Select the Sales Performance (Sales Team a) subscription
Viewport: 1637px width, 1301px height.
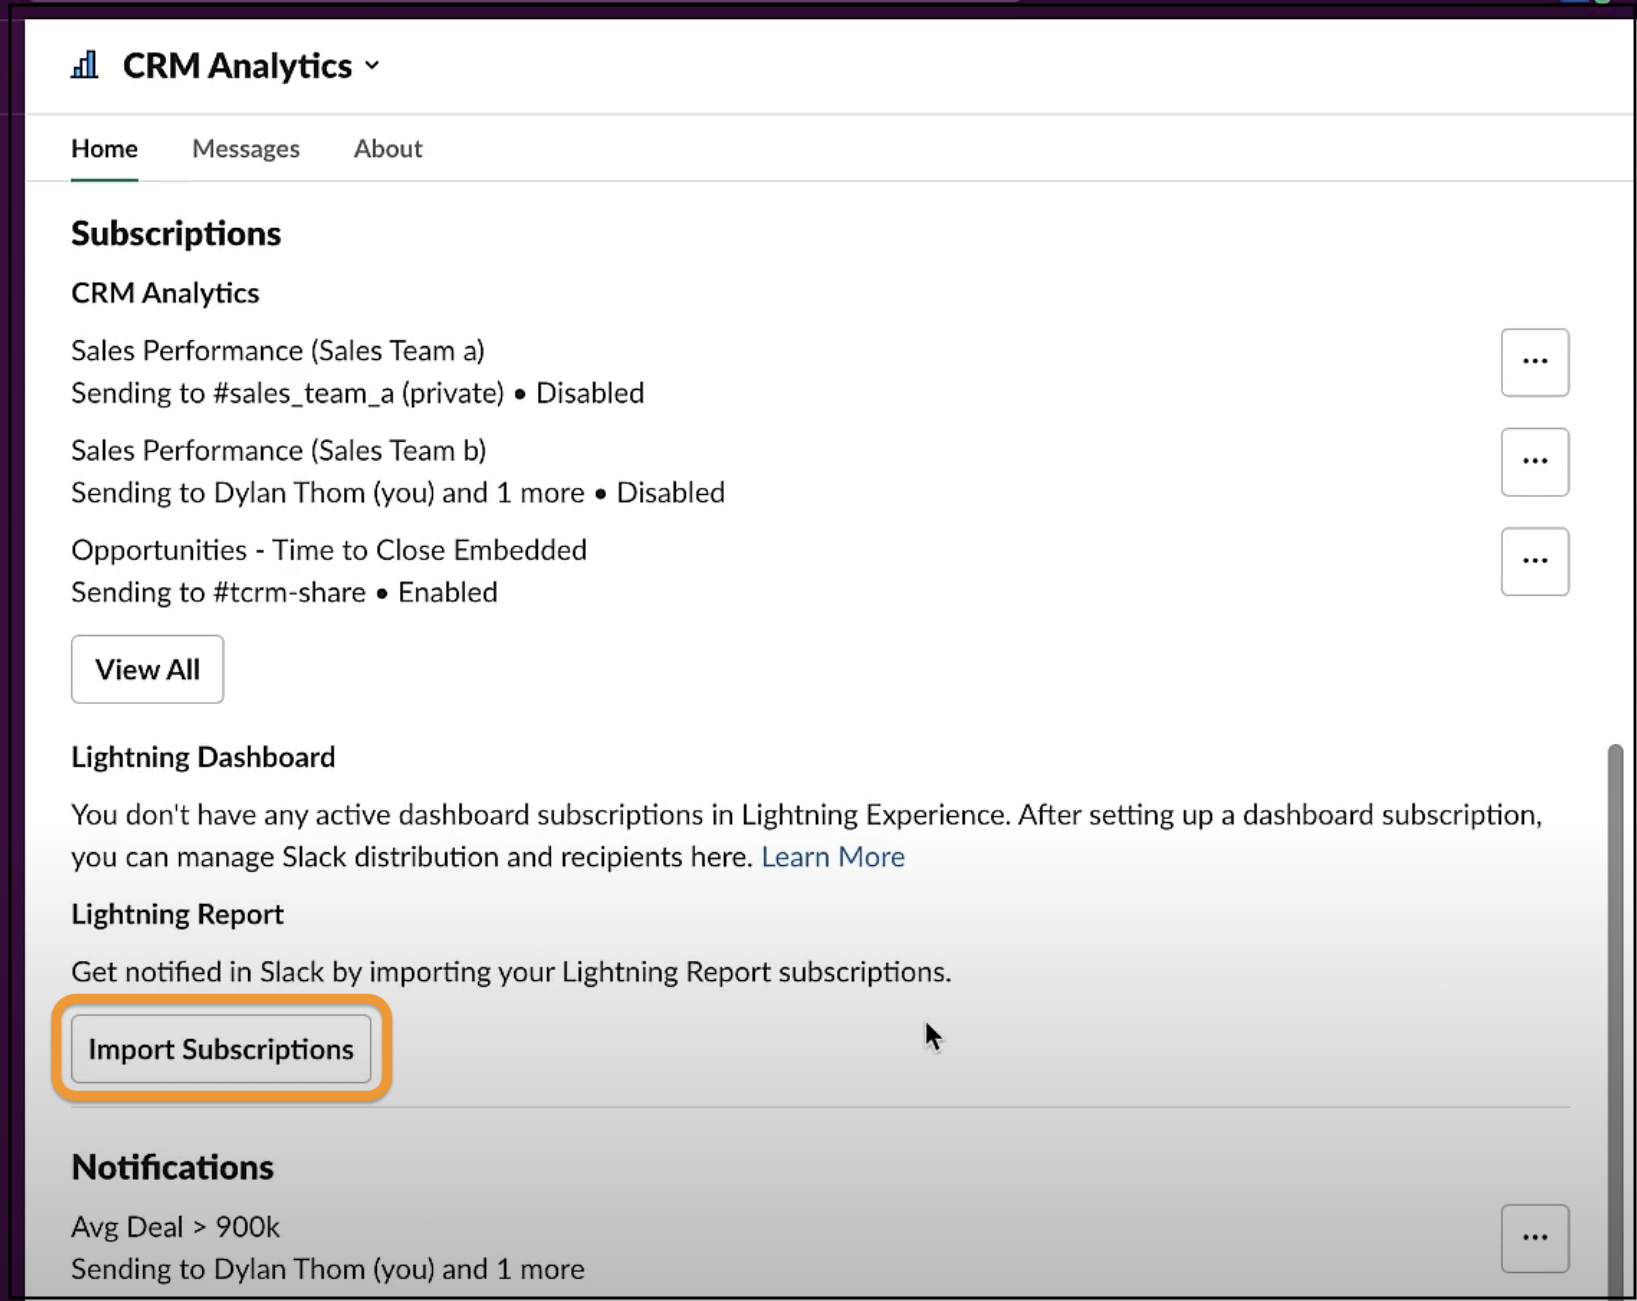[277, 351]
